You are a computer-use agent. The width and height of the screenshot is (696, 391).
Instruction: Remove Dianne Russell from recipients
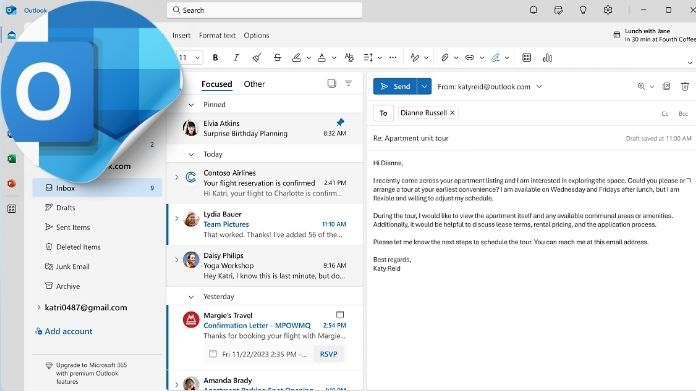[x=452, y=113]
